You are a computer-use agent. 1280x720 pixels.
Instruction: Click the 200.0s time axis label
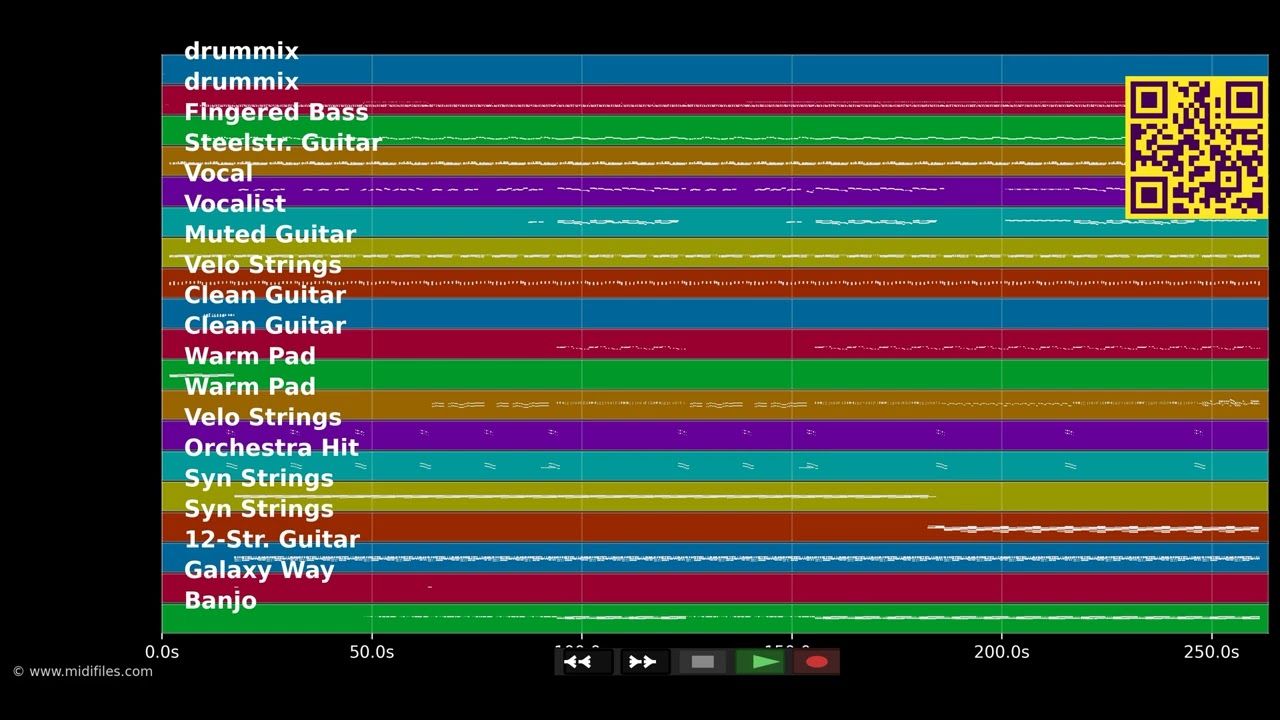click(x=1001, y=652)
